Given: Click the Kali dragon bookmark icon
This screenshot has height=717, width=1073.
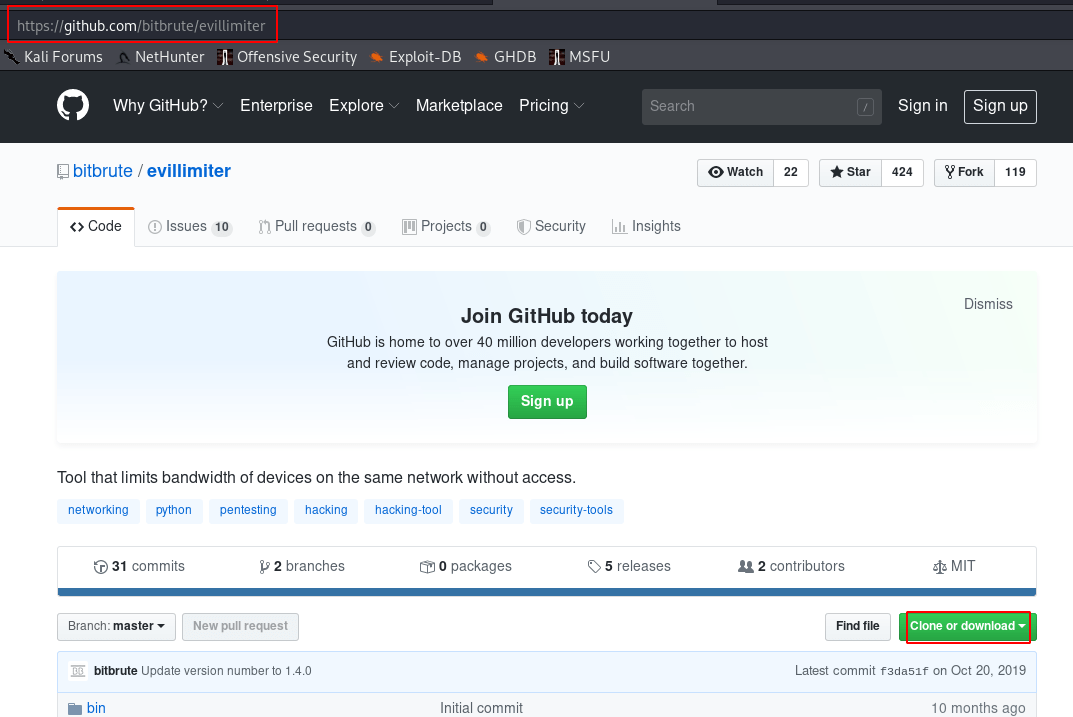Looking at the screenshot, I should (11, 57).
